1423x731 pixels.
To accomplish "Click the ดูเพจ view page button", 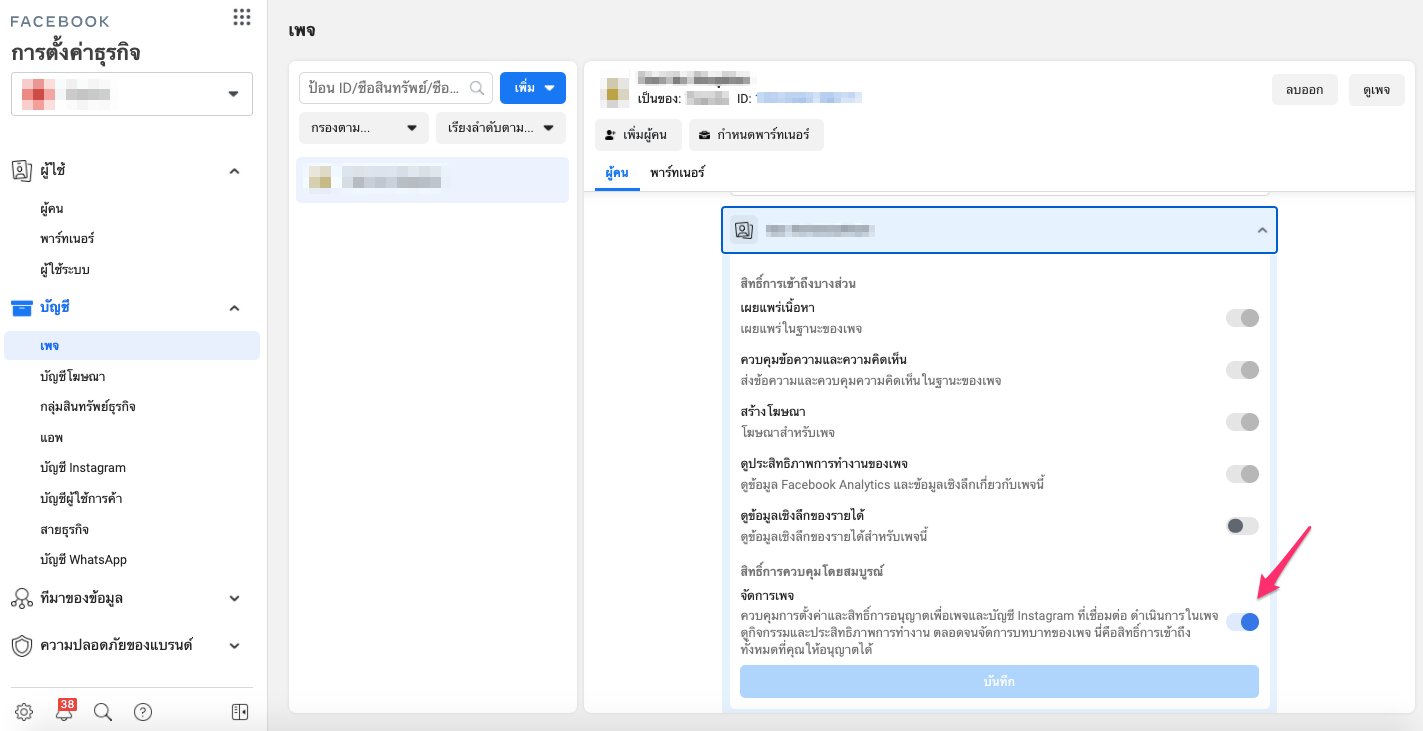I will coord(1377,90).
